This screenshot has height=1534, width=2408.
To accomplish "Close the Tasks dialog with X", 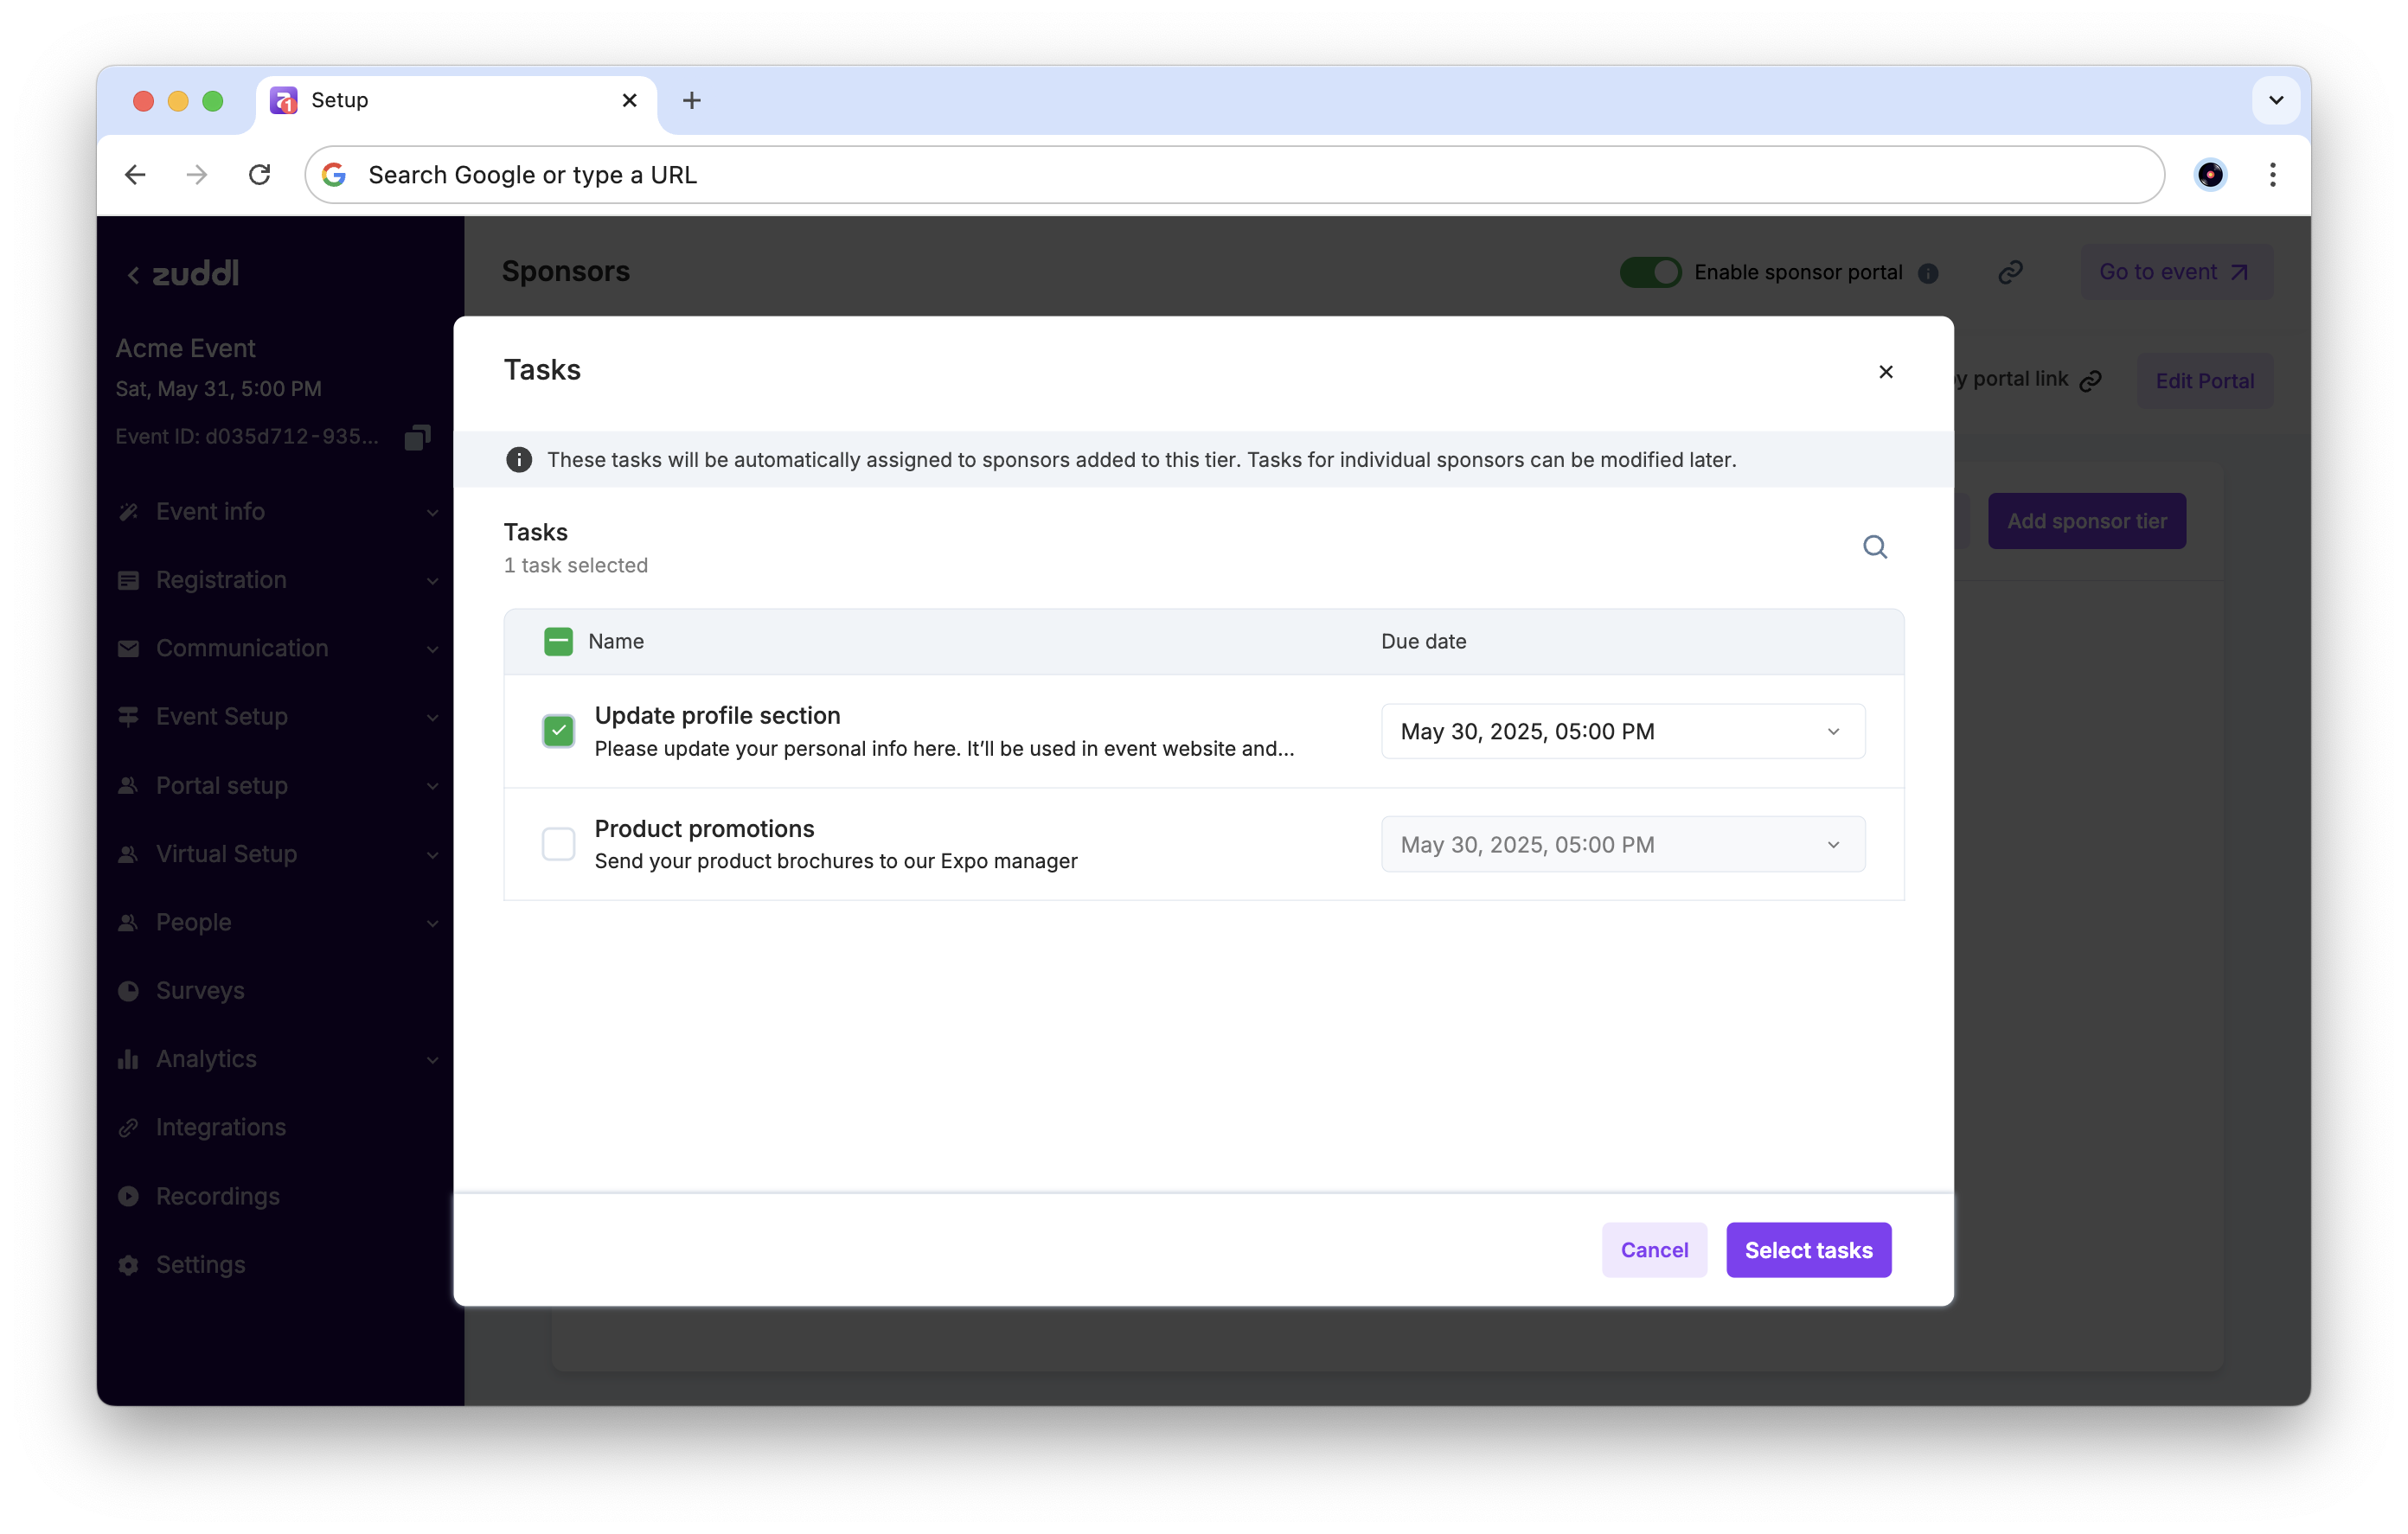I will click(1885, 372).
